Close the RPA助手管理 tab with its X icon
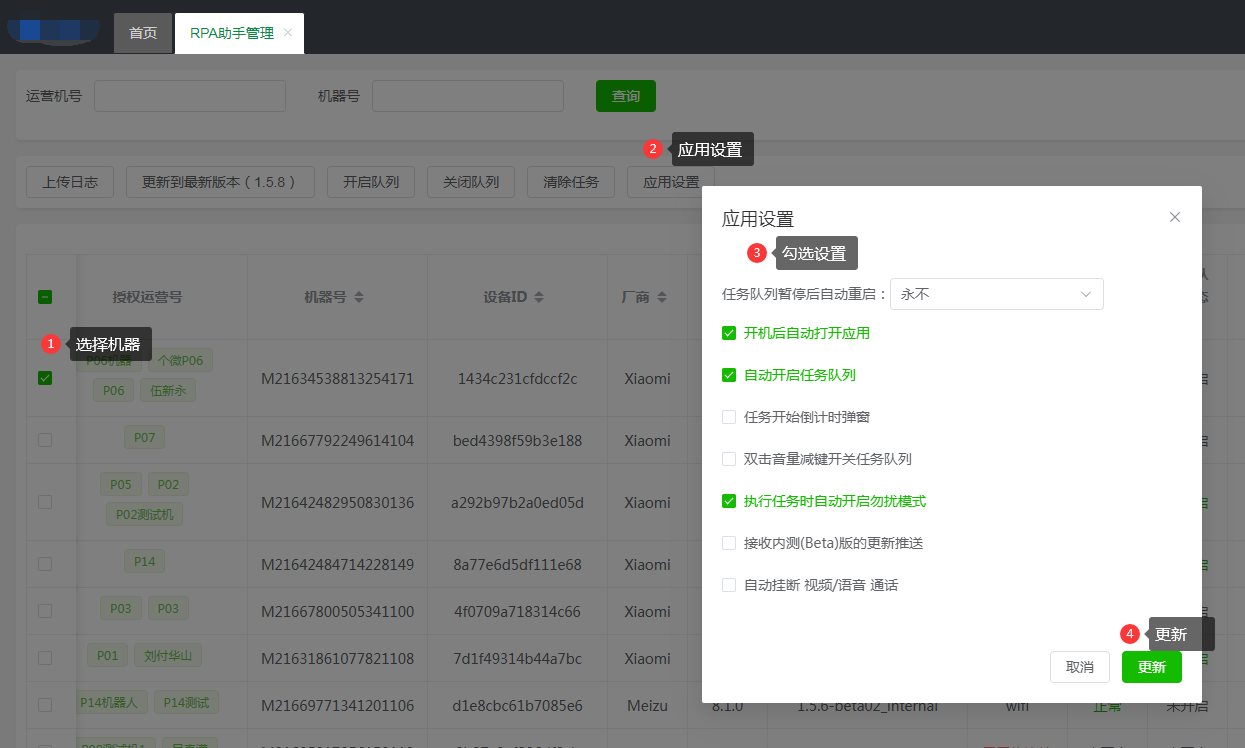 coord(288,33)
